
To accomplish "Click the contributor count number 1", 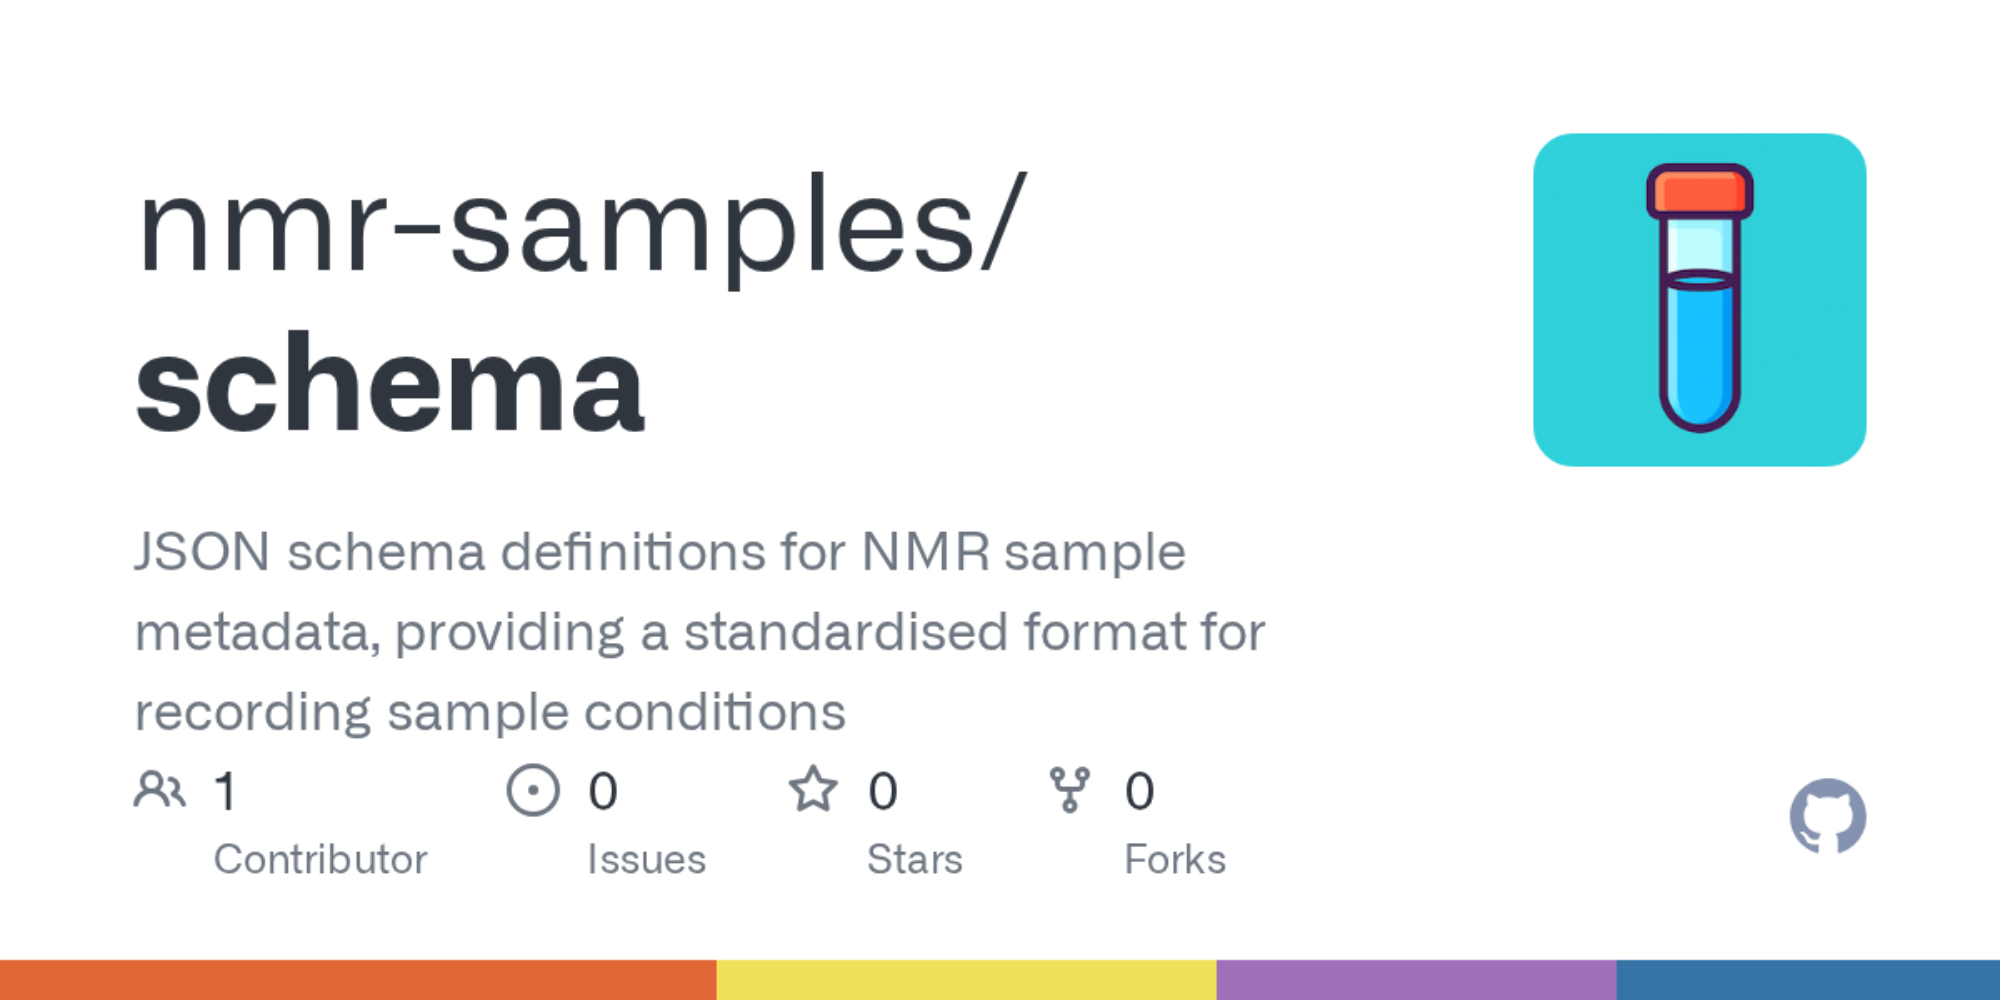I will coord(226,791).
